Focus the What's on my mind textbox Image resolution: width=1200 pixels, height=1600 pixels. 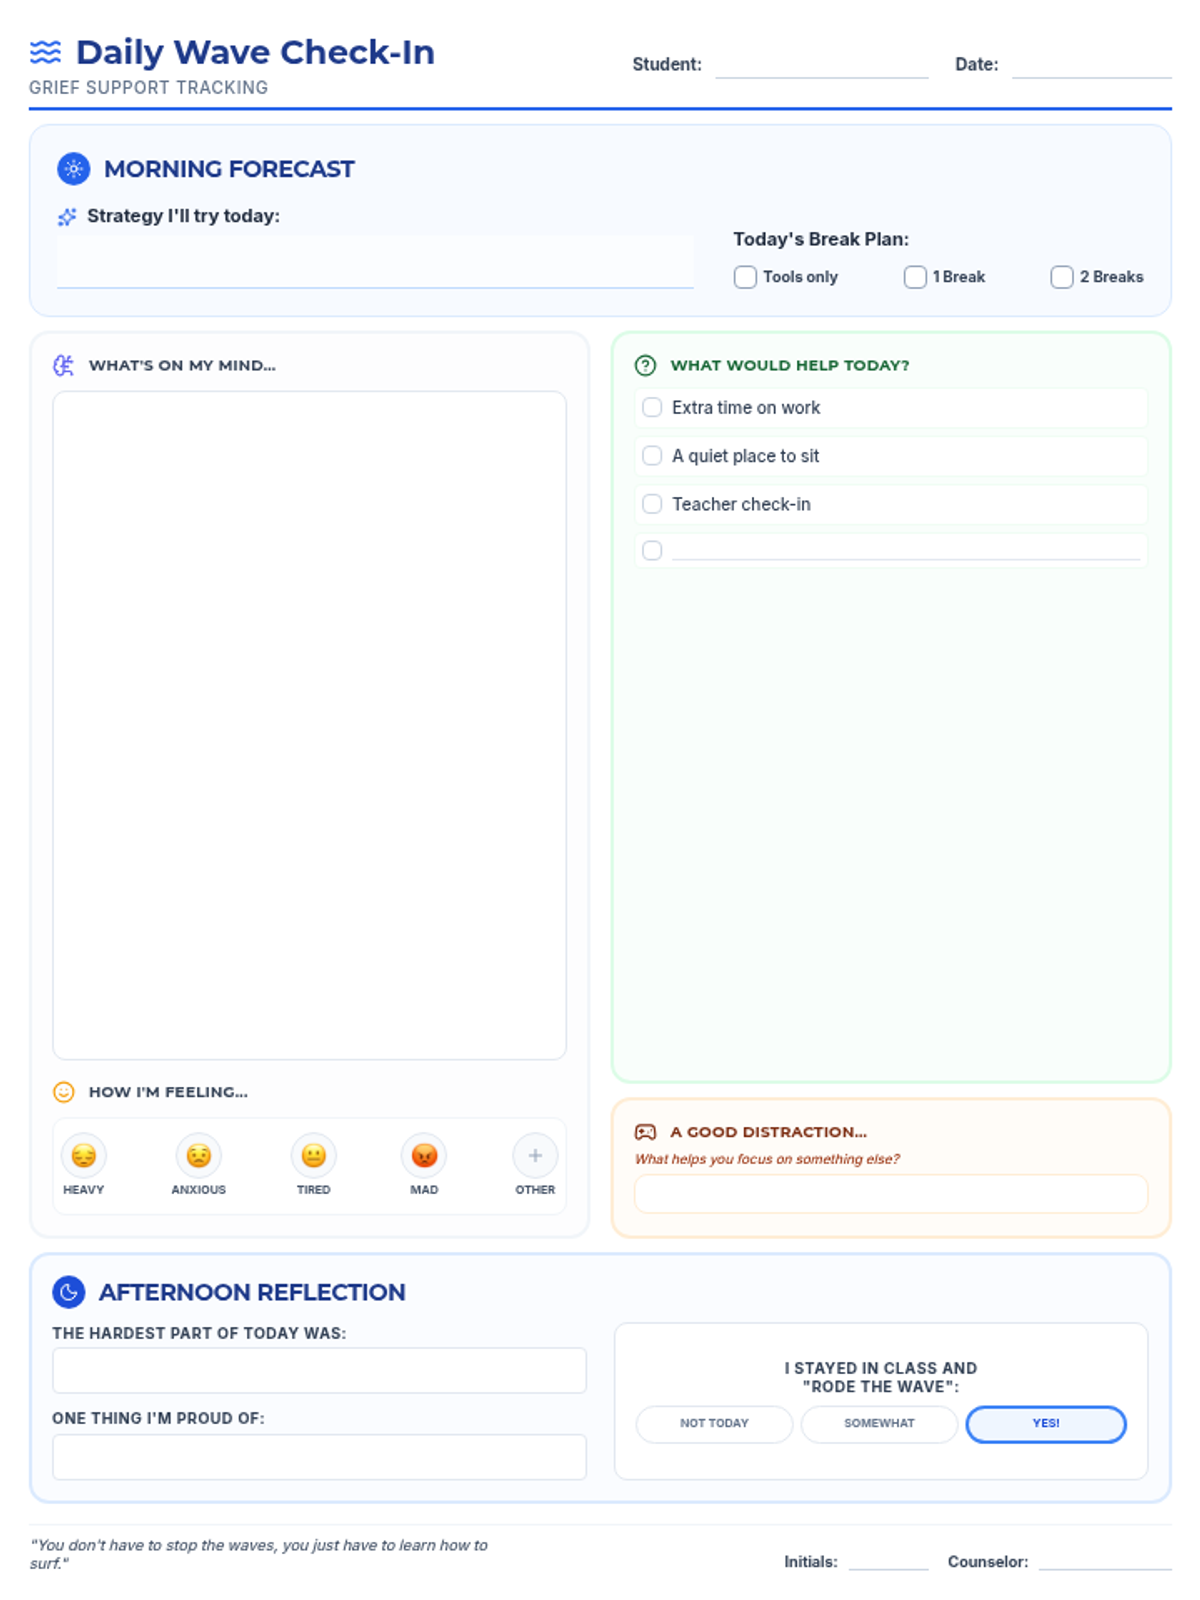pyautogui.click(x=310, y=725)
